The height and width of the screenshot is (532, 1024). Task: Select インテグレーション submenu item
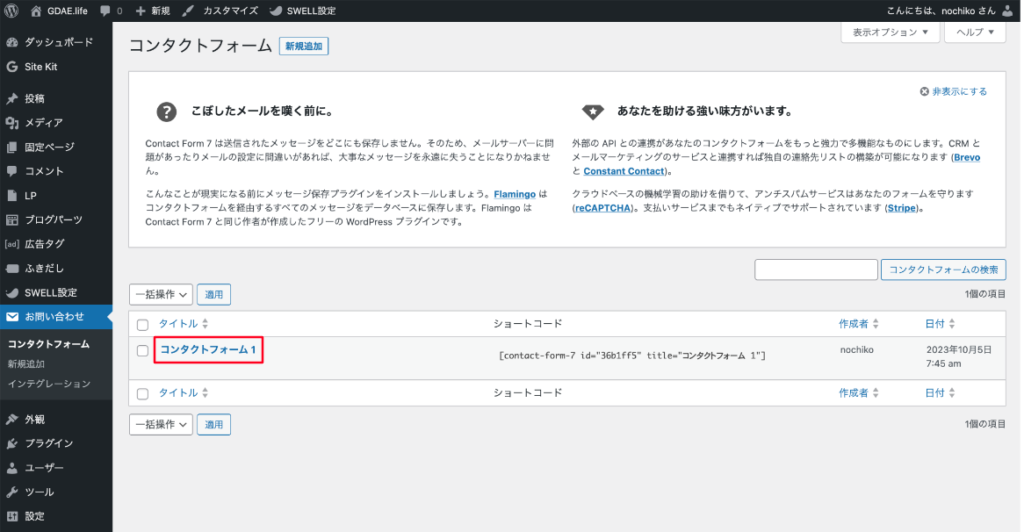click(49, 384)
